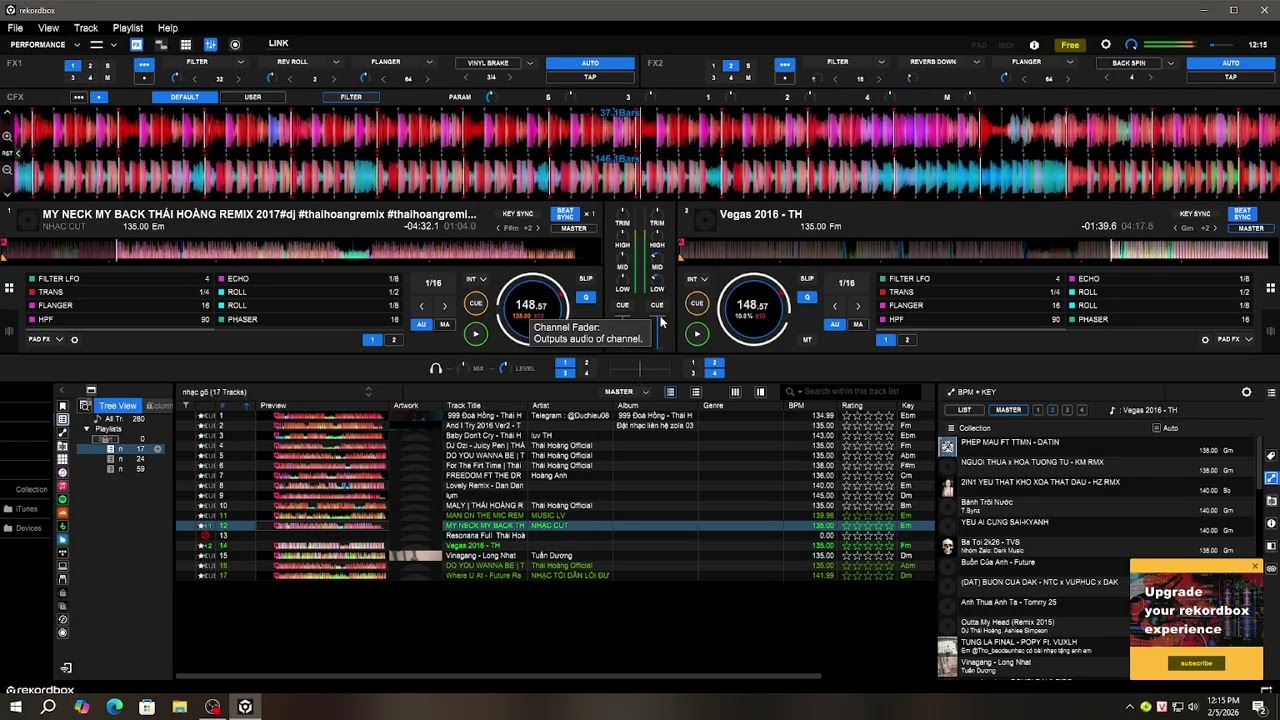Enable AUTO BPM mode for FX1
1280x720 pixels.
click(x=590, y=63)
